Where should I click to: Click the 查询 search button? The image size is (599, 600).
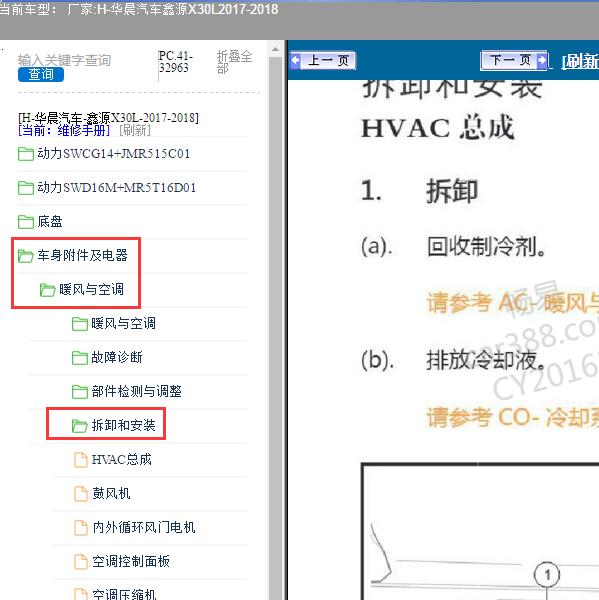(x=41, y=74)
